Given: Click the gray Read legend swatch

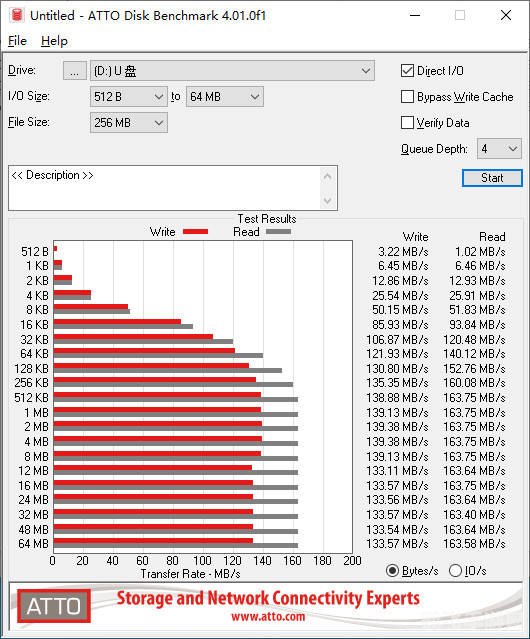Looking at the screenshot, I should point(278,231).
